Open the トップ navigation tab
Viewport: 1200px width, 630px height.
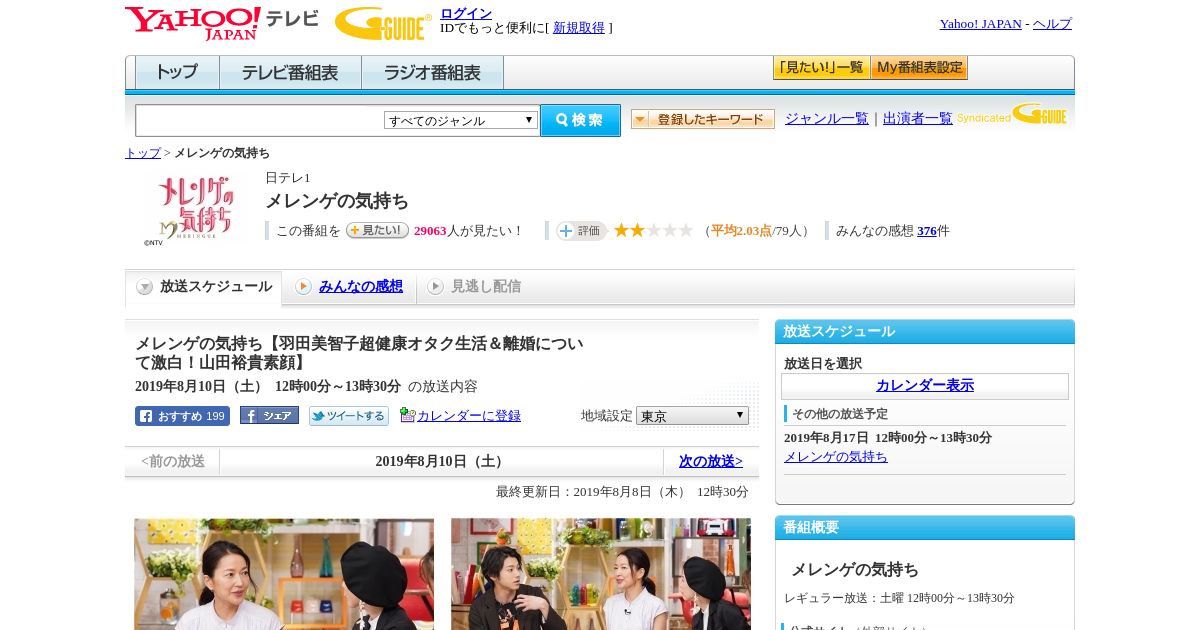pyautogui.click(x=177, y=73)
